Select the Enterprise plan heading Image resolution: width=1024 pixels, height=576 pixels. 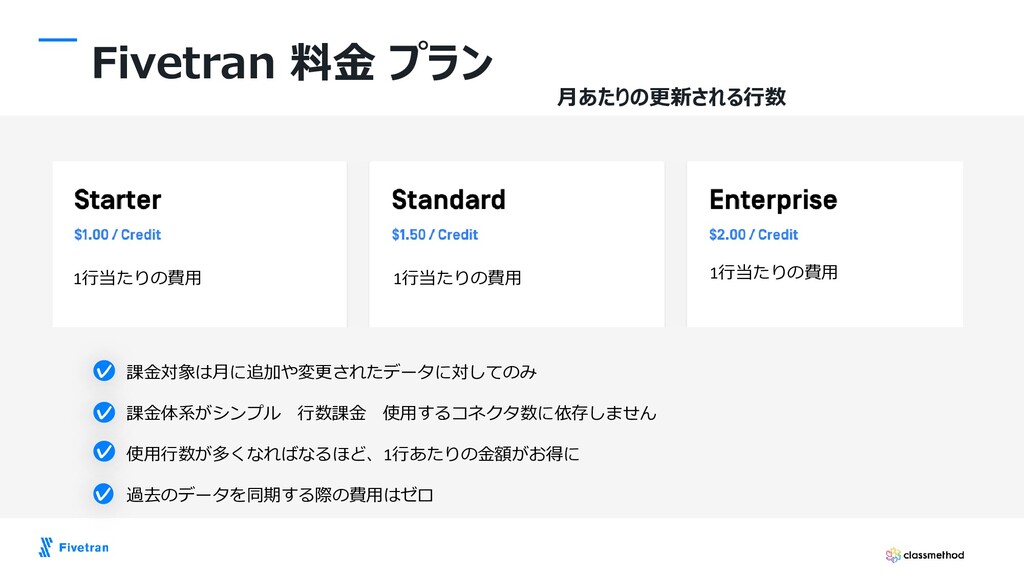coord(773,200)
